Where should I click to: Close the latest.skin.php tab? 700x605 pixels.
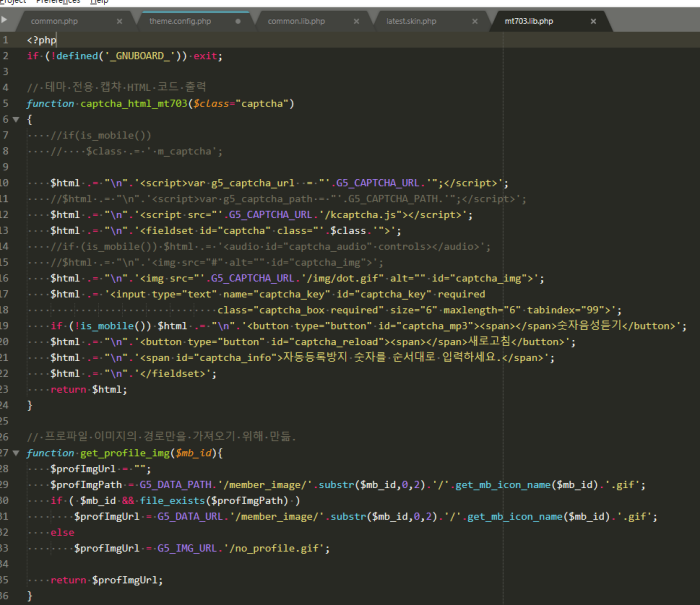tap(474, 20)
